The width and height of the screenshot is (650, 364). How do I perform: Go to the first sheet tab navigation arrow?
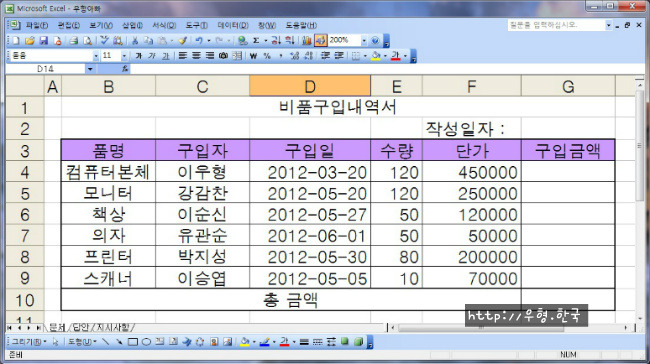(9, 328)
